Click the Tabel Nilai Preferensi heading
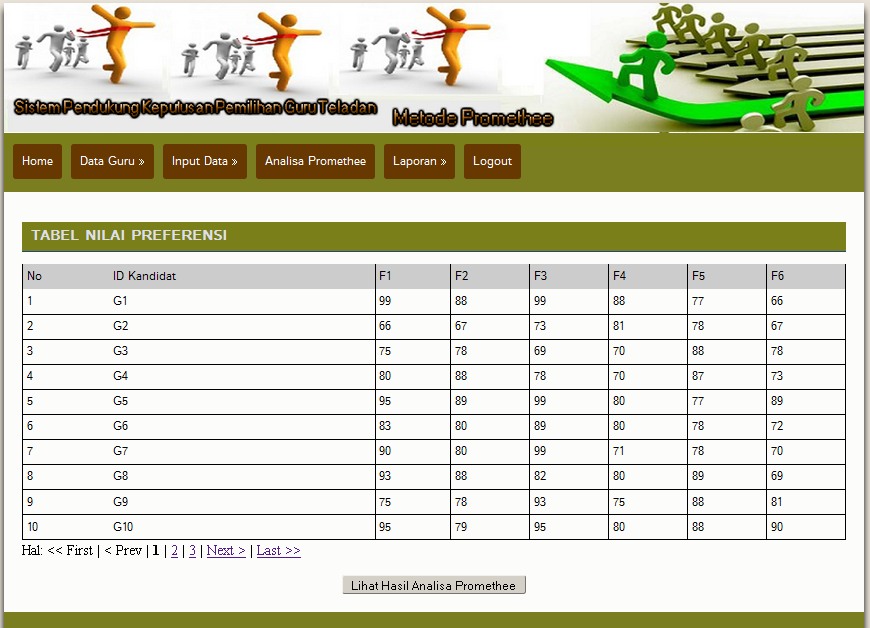Viewport: 870px width, 628px height. [x=129, y=235]
